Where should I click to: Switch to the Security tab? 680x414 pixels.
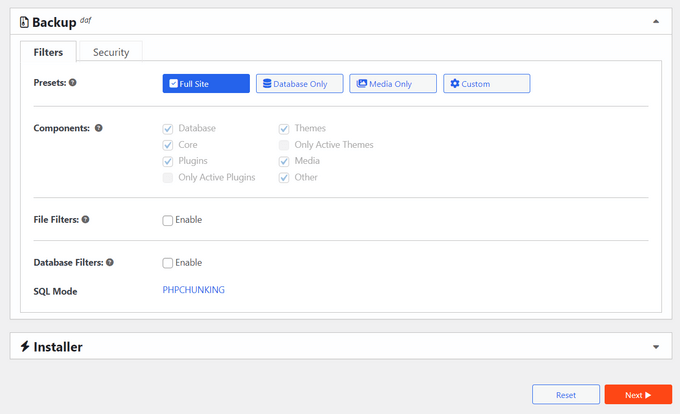[110, 52]
